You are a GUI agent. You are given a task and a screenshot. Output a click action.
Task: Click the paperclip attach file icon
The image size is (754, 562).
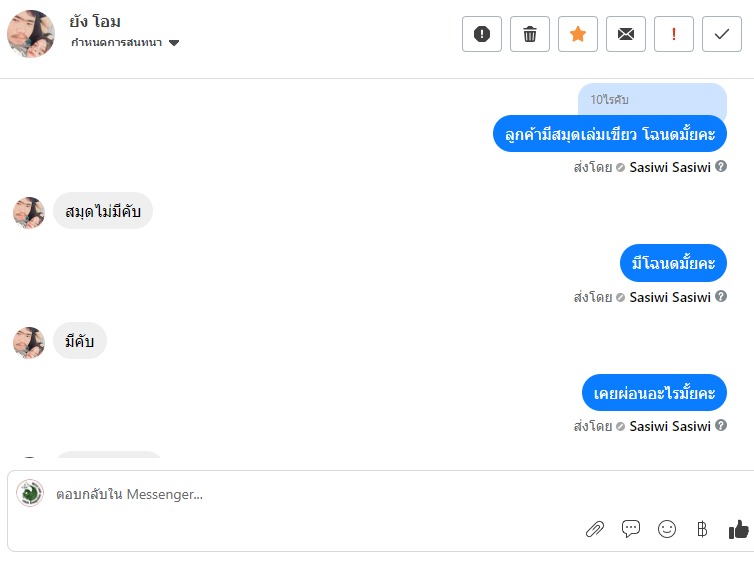(x=595, y=529)
